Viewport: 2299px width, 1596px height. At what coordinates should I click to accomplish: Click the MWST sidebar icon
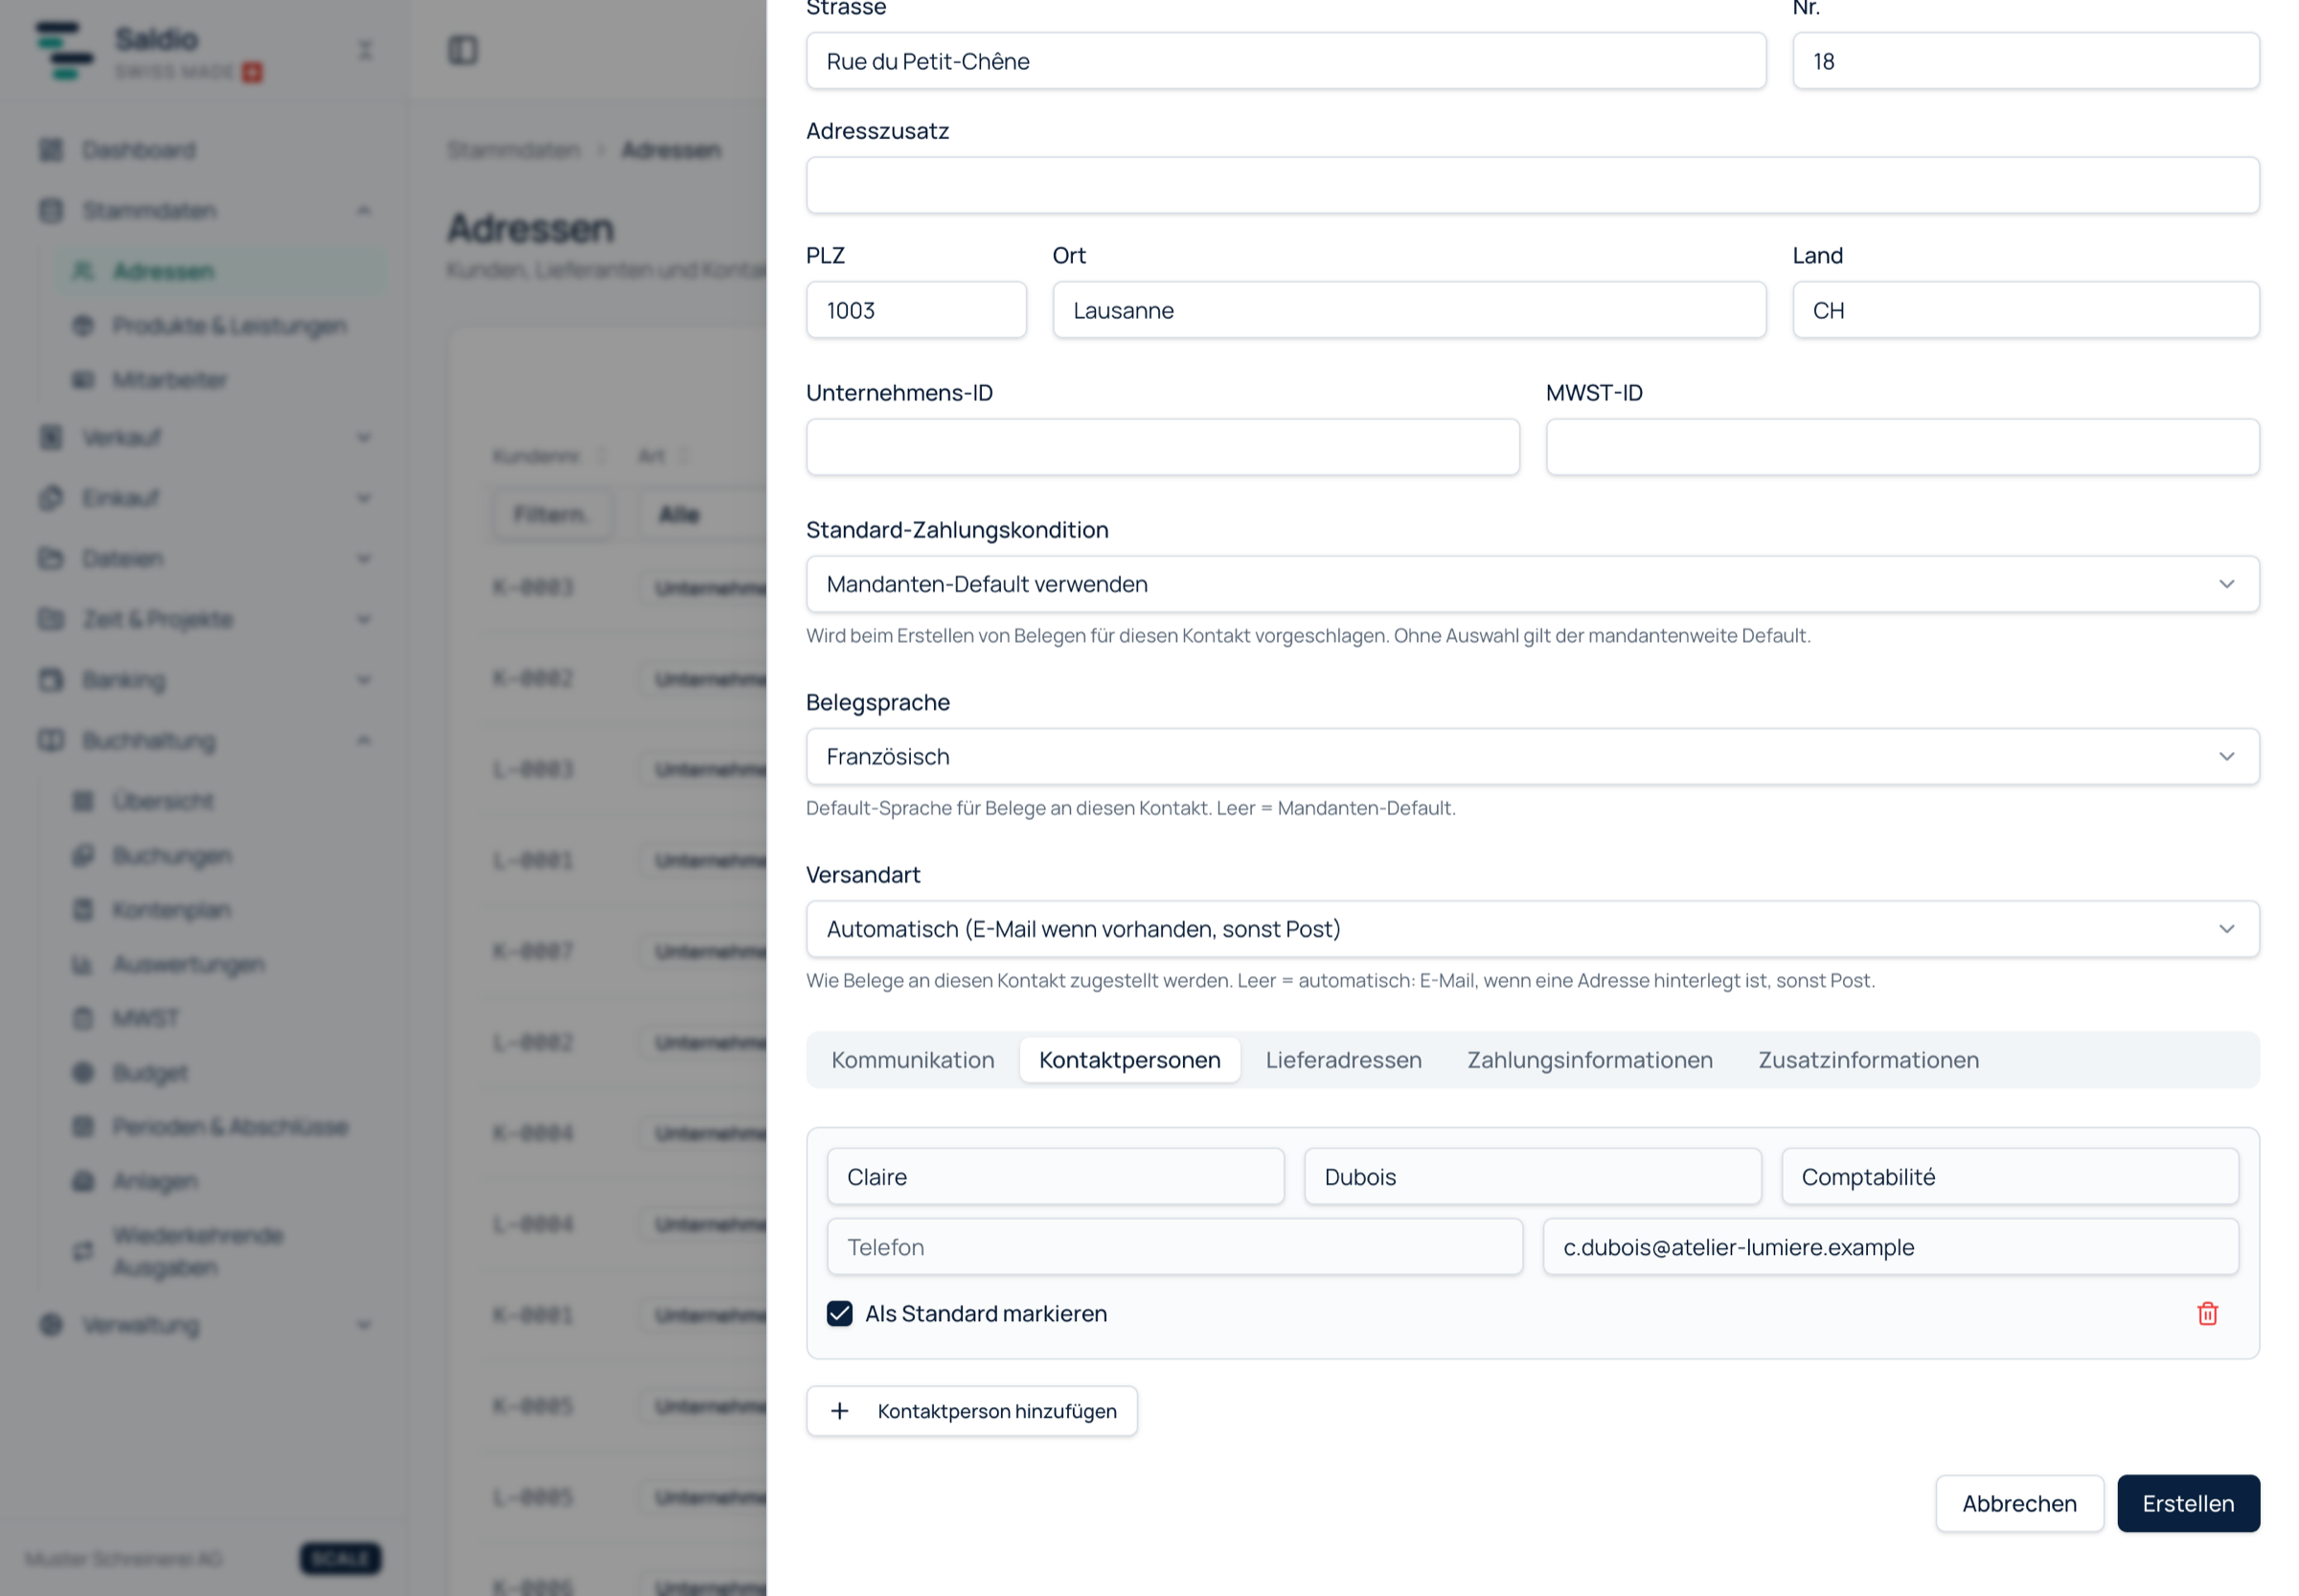83,1018
